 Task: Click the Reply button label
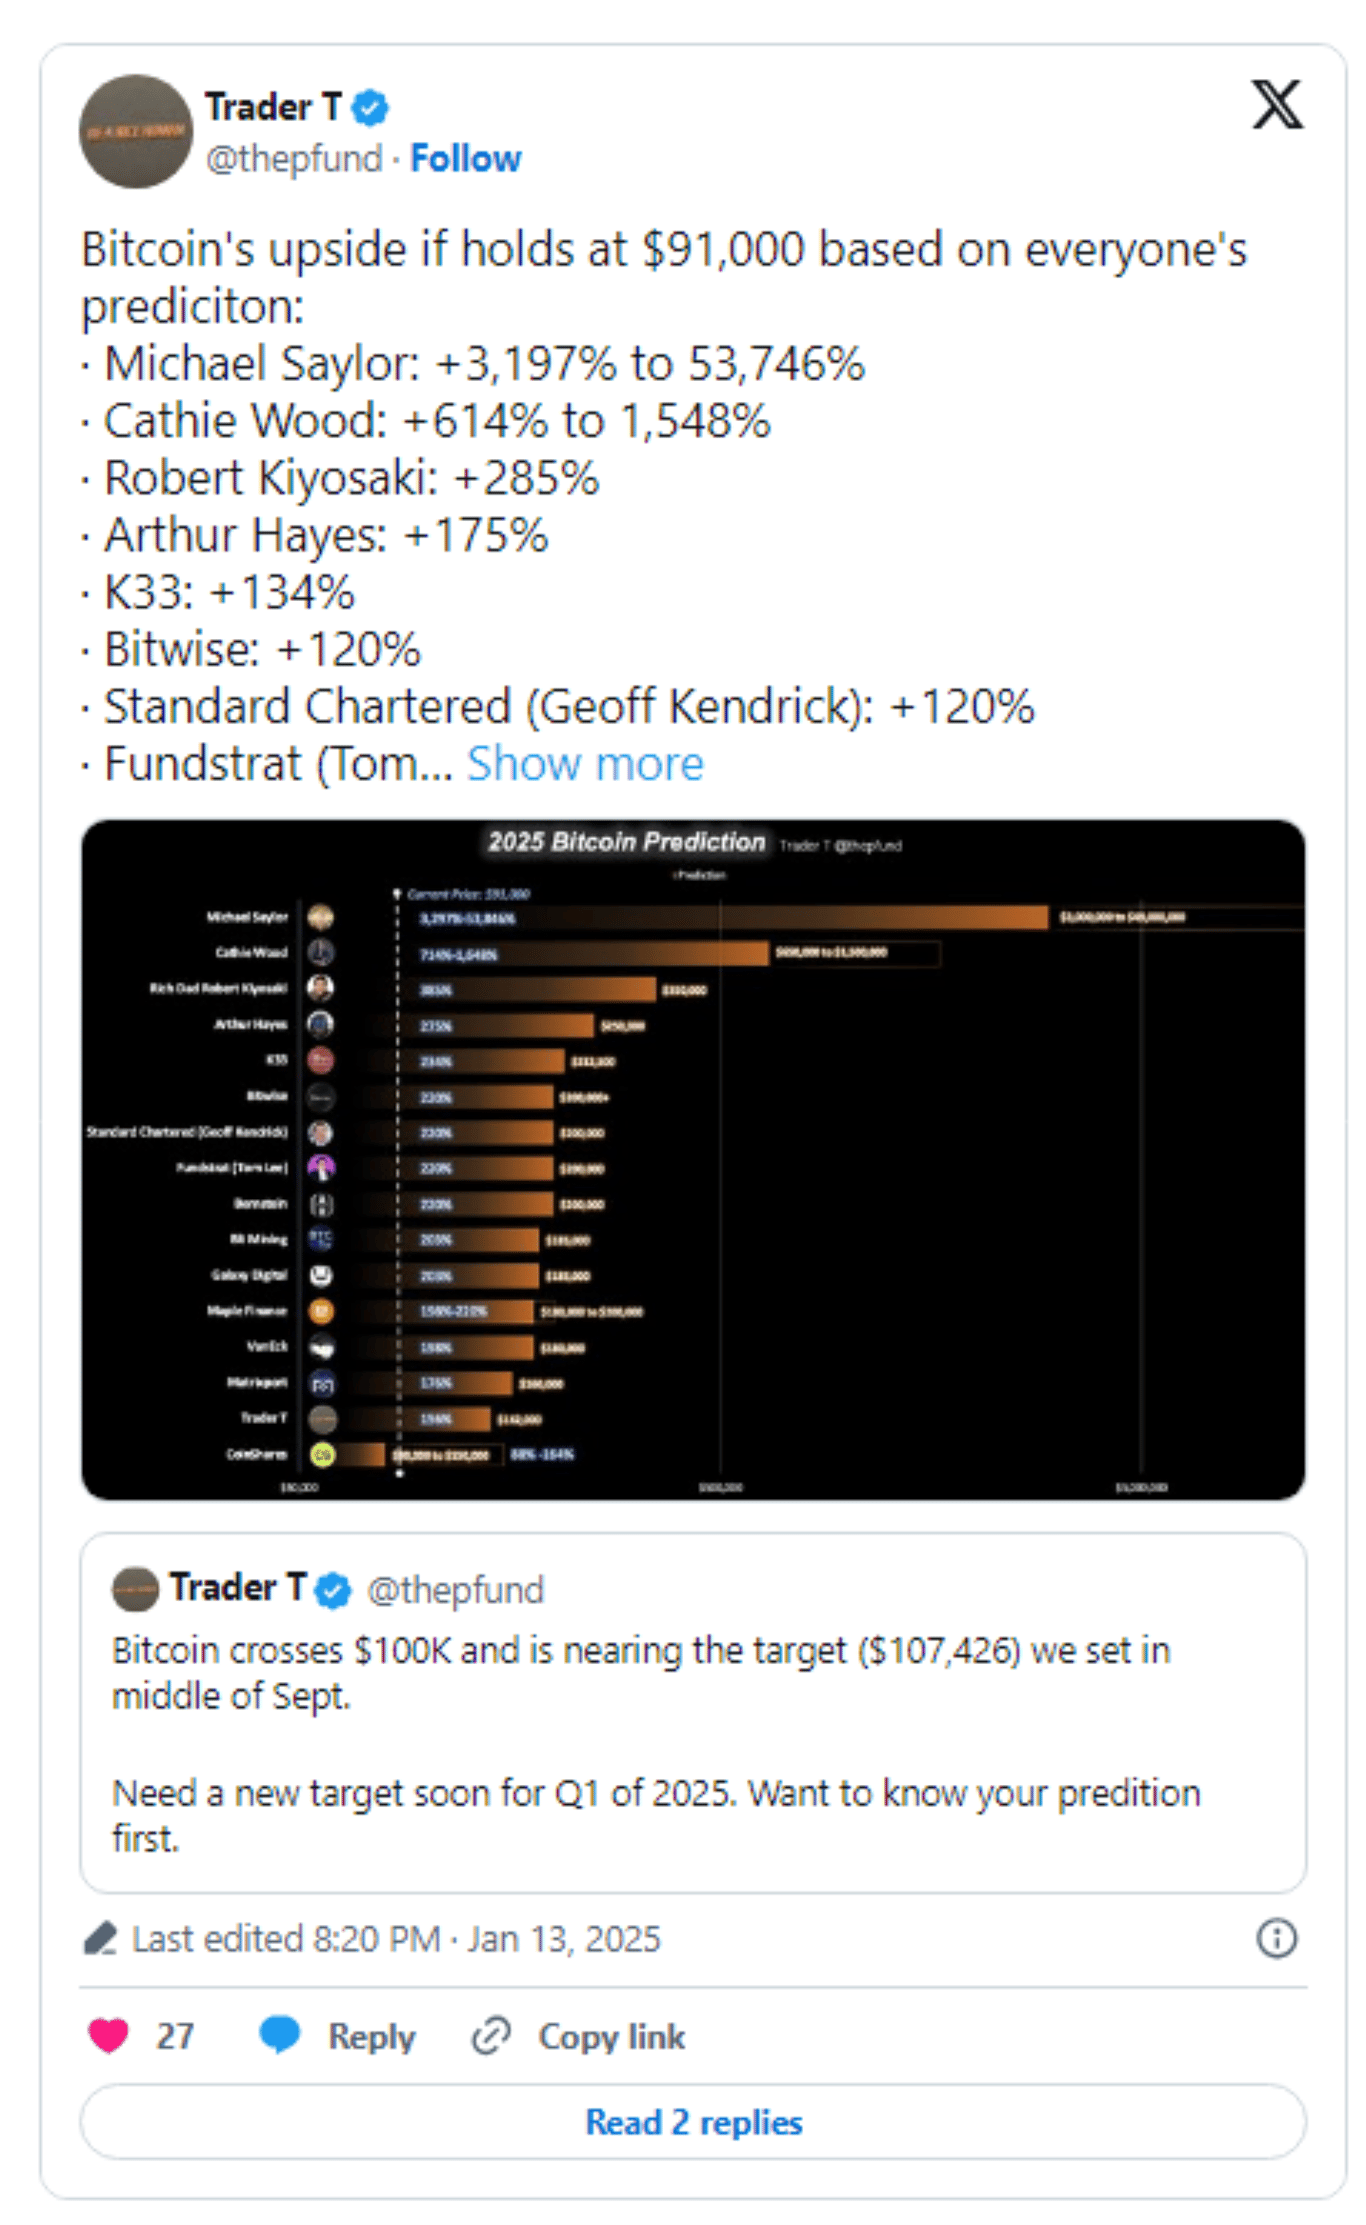371,2037
